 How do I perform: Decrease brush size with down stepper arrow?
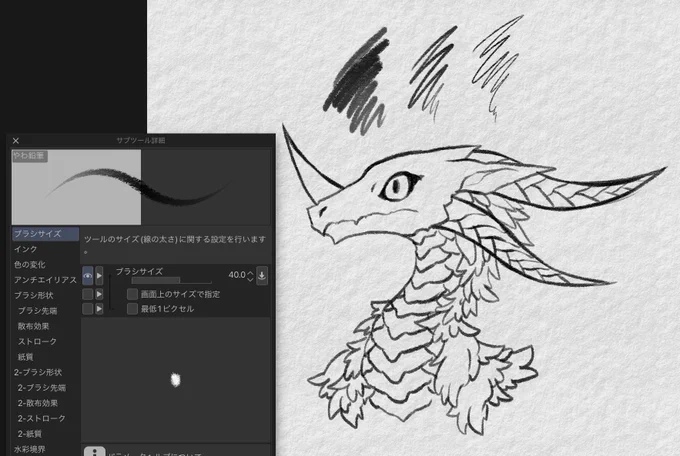[250, 279]
